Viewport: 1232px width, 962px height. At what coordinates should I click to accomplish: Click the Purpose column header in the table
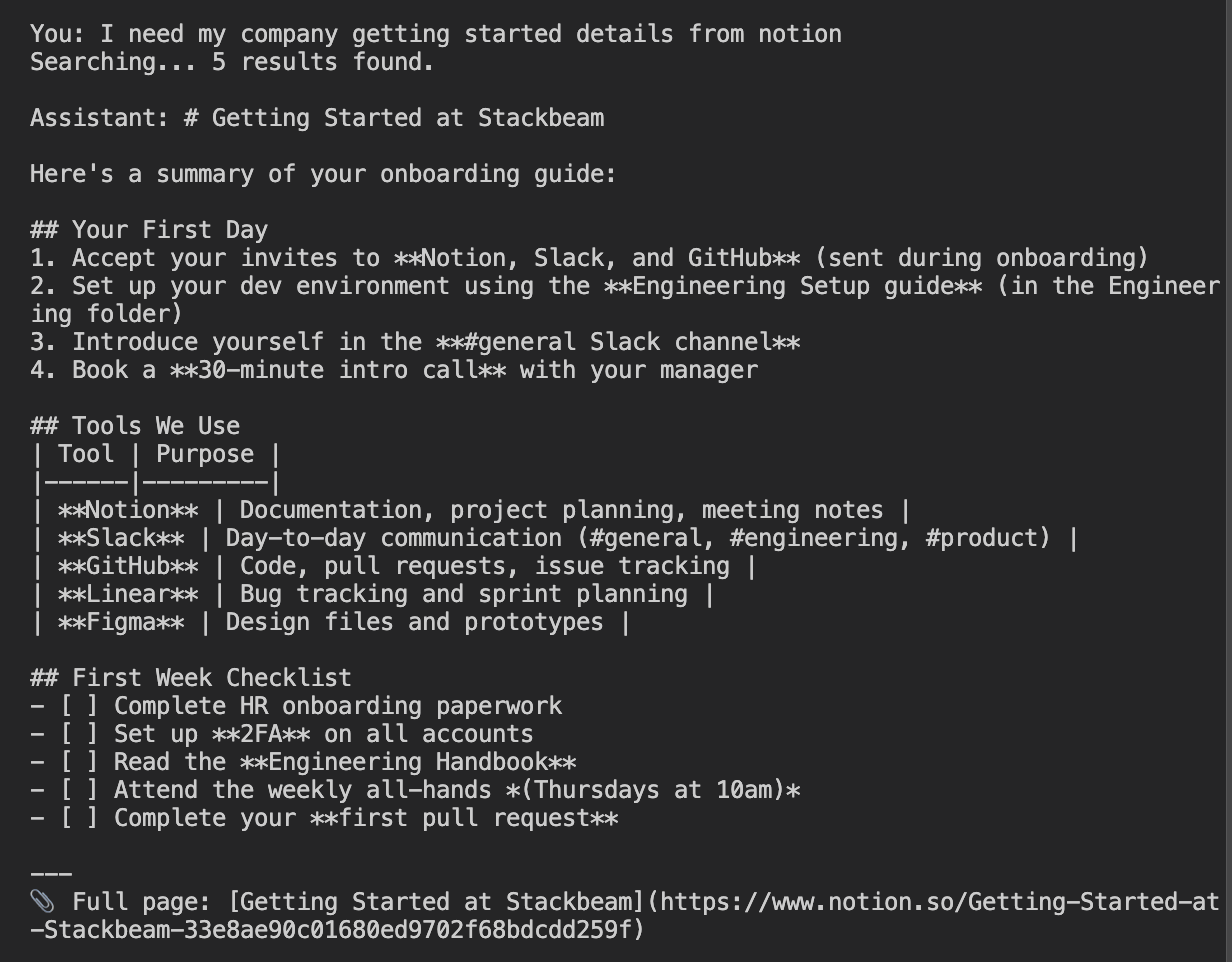(205, 454)
